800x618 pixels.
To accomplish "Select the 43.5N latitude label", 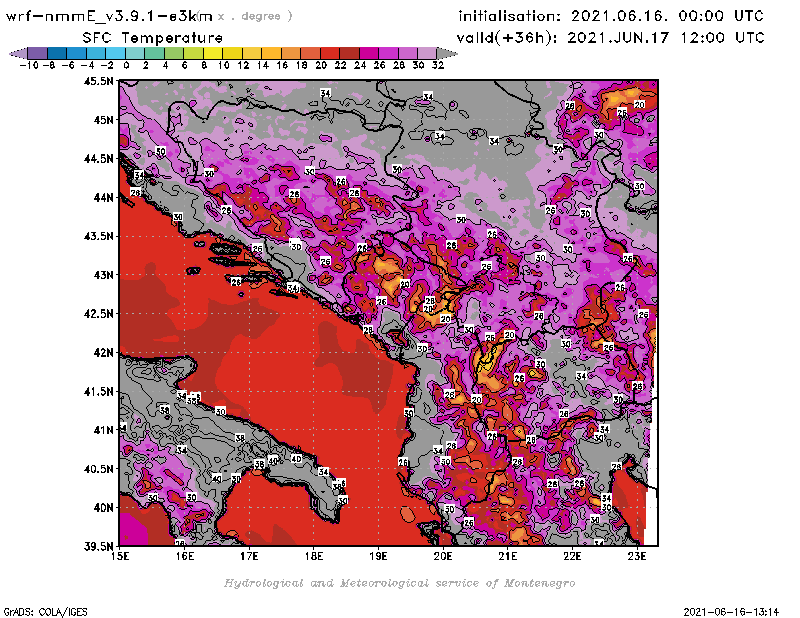I will coord(98,236).
